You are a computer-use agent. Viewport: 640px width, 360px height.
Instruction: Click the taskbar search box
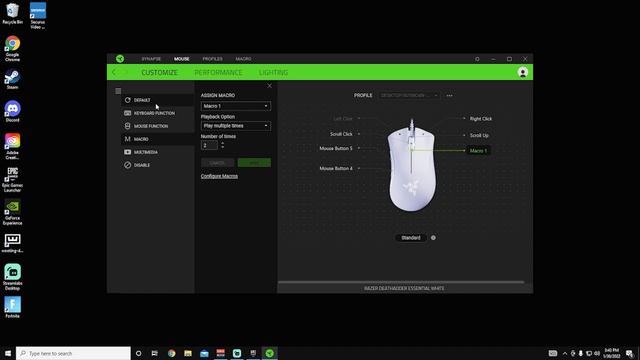[73, 353]
